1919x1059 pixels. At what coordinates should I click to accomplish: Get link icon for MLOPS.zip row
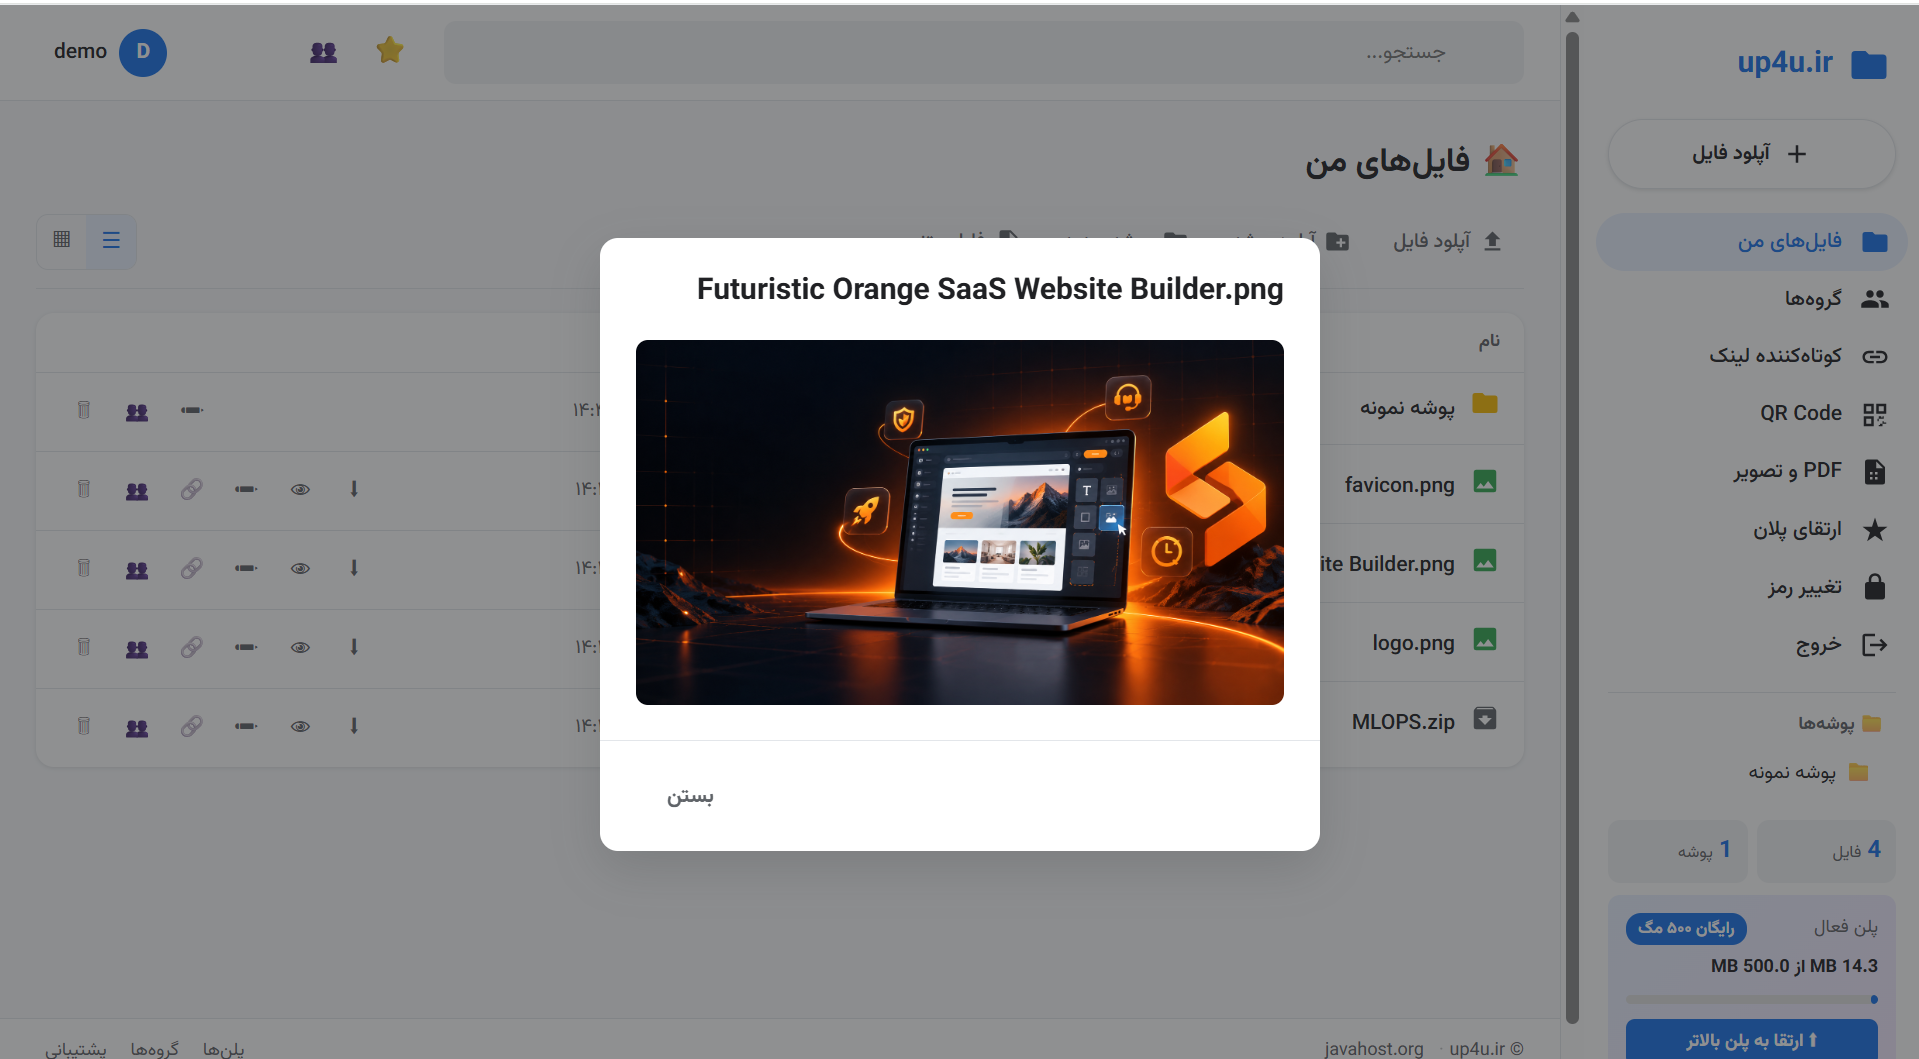point(192,726)
